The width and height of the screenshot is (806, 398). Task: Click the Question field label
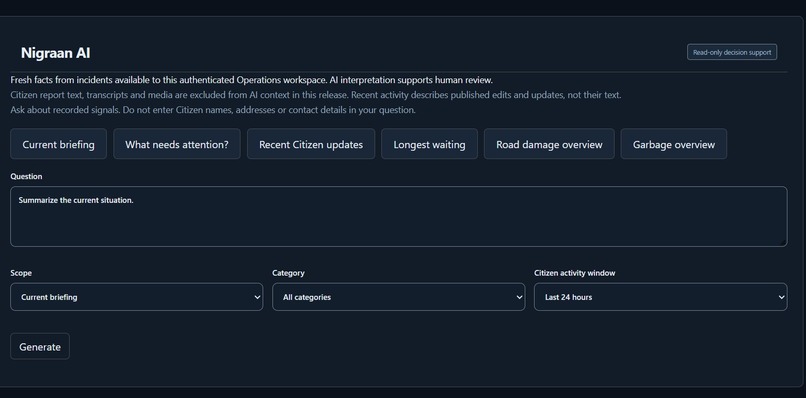26,176
